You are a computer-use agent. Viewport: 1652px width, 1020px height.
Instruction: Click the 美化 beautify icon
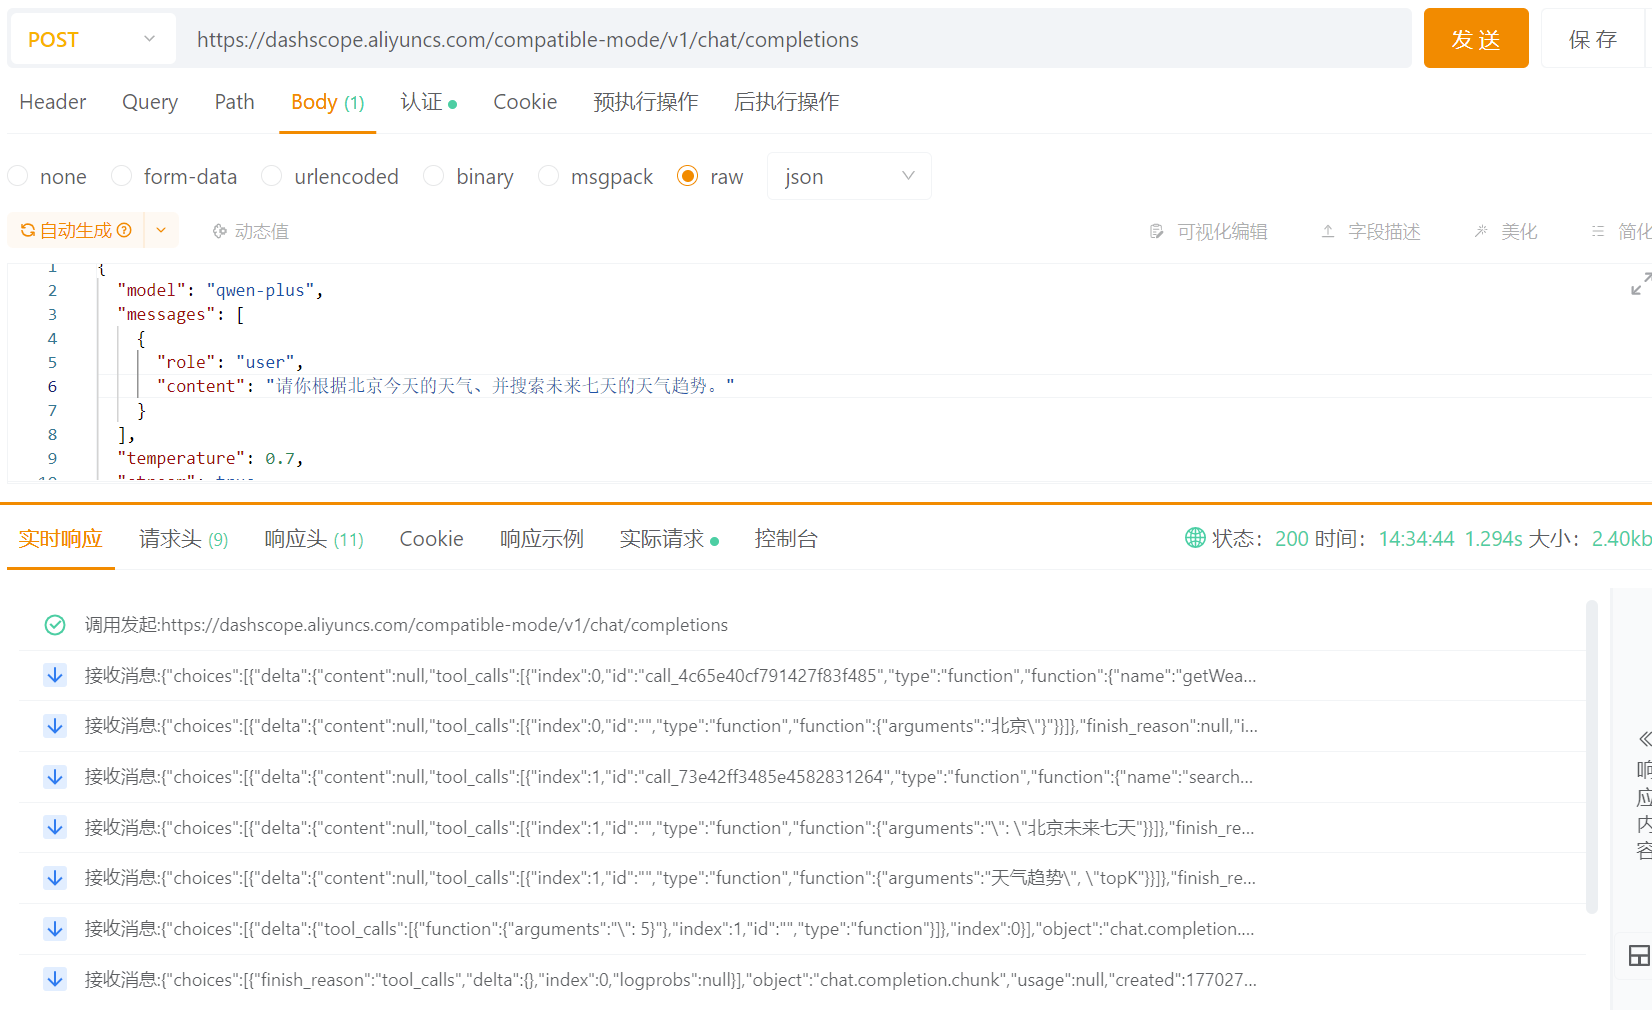click(1481, 231)
